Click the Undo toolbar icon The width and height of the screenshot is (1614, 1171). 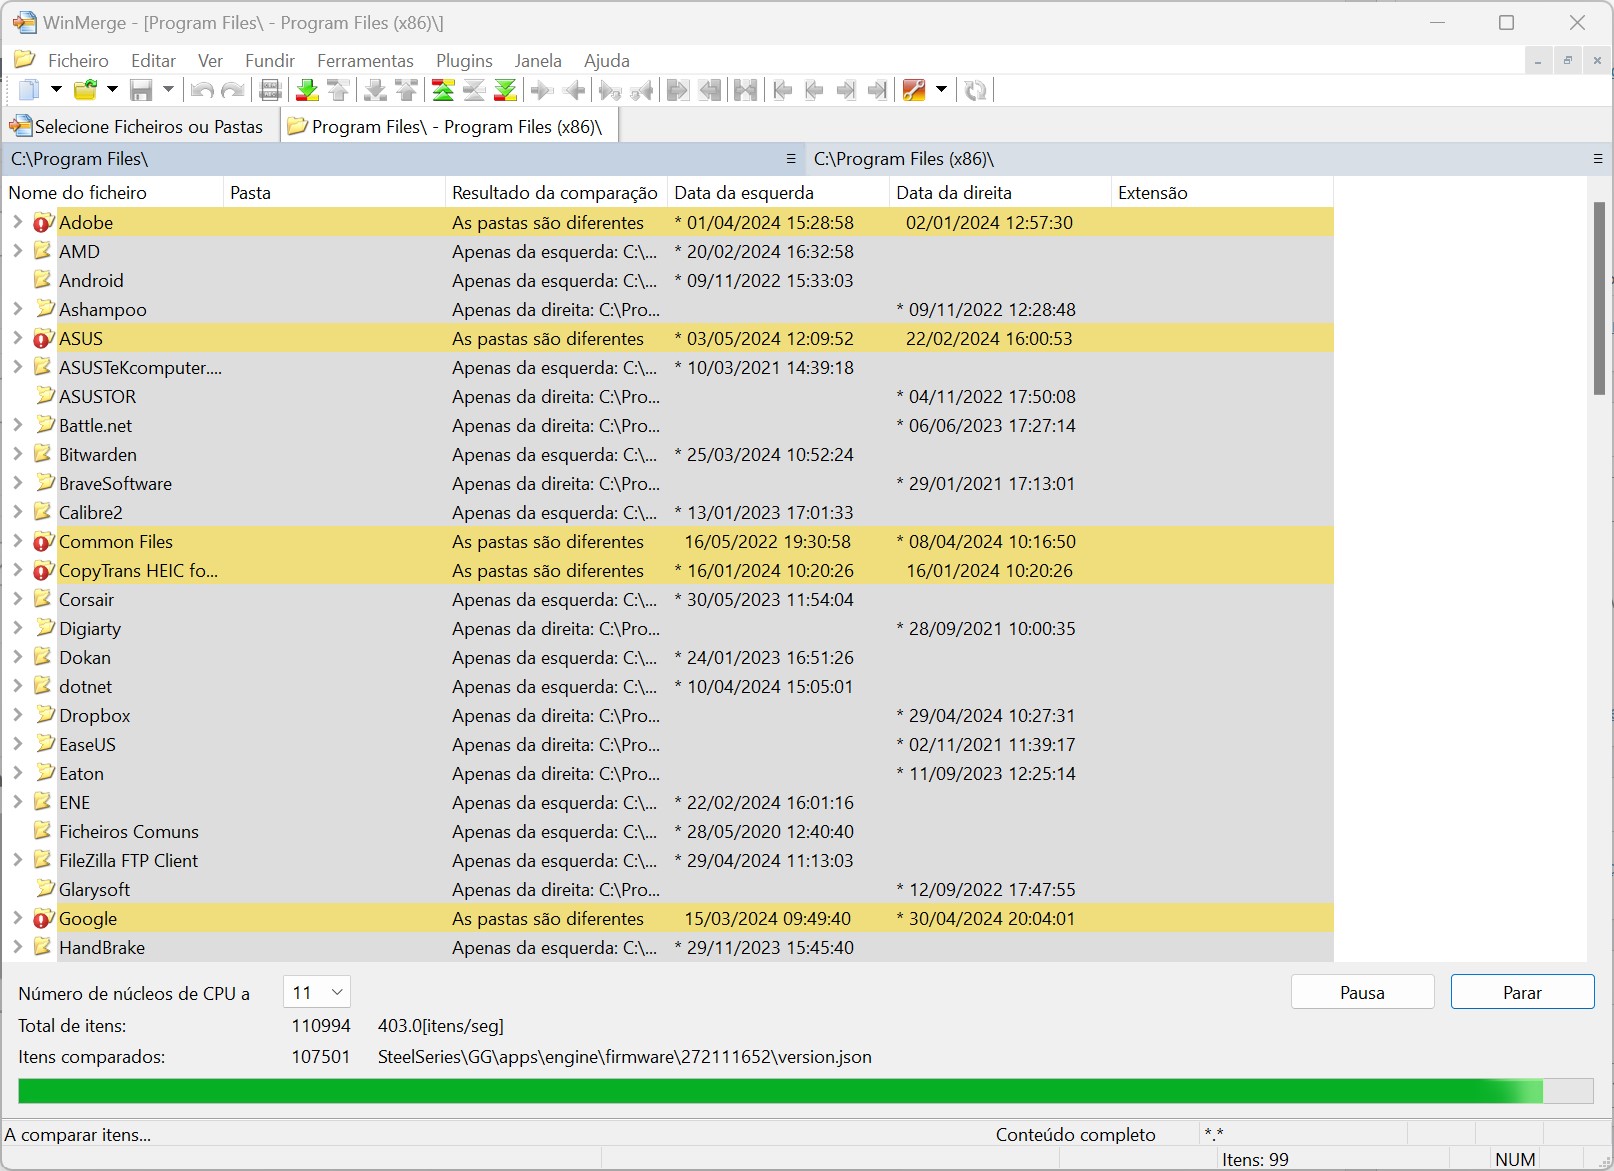(202, 90)
